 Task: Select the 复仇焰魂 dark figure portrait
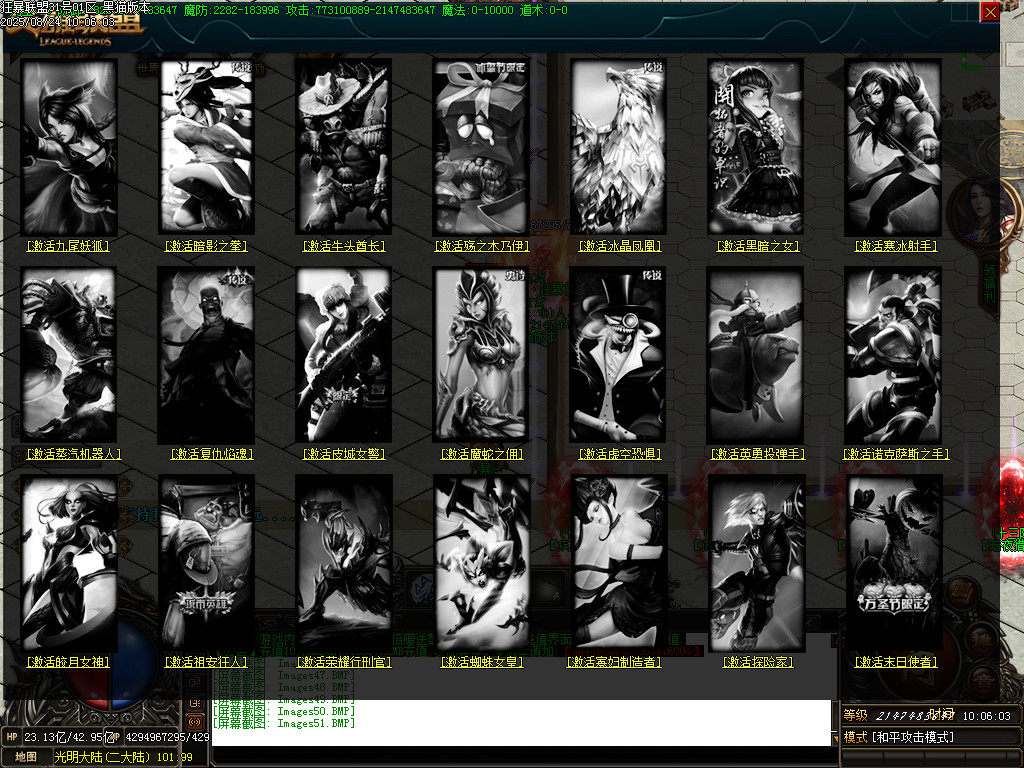click(x=206, y=355)
